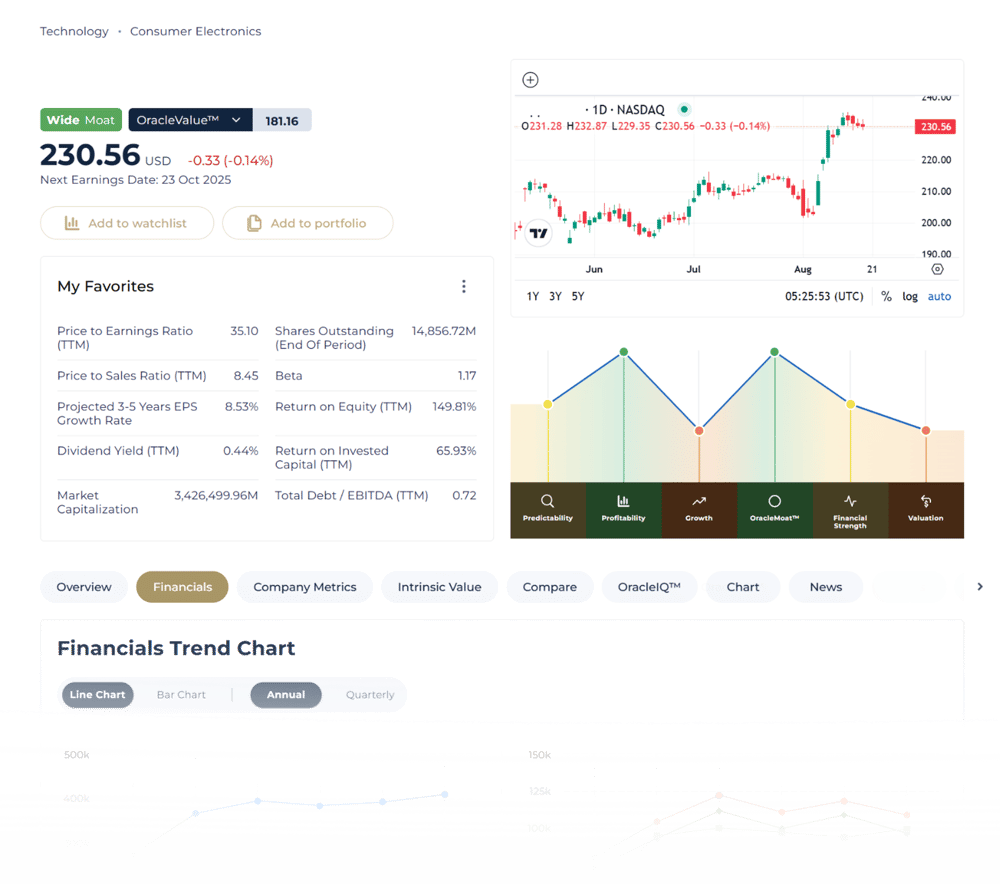Image resolution: width=1000 pixels, height=884 pixels.
Task: Open the Overview tab
Action: [84, 587]
